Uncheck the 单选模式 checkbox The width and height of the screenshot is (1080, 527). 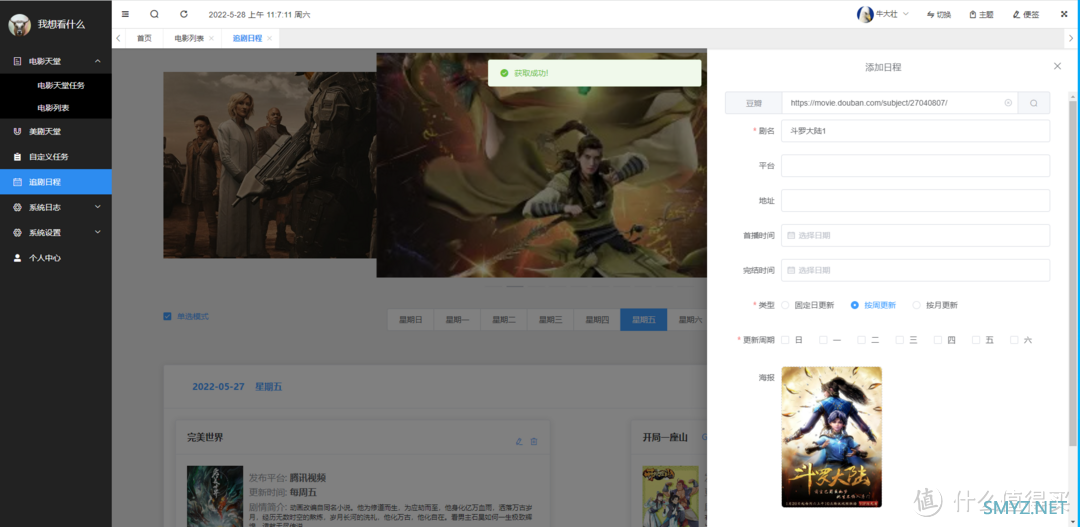click(x=167, y=316)
